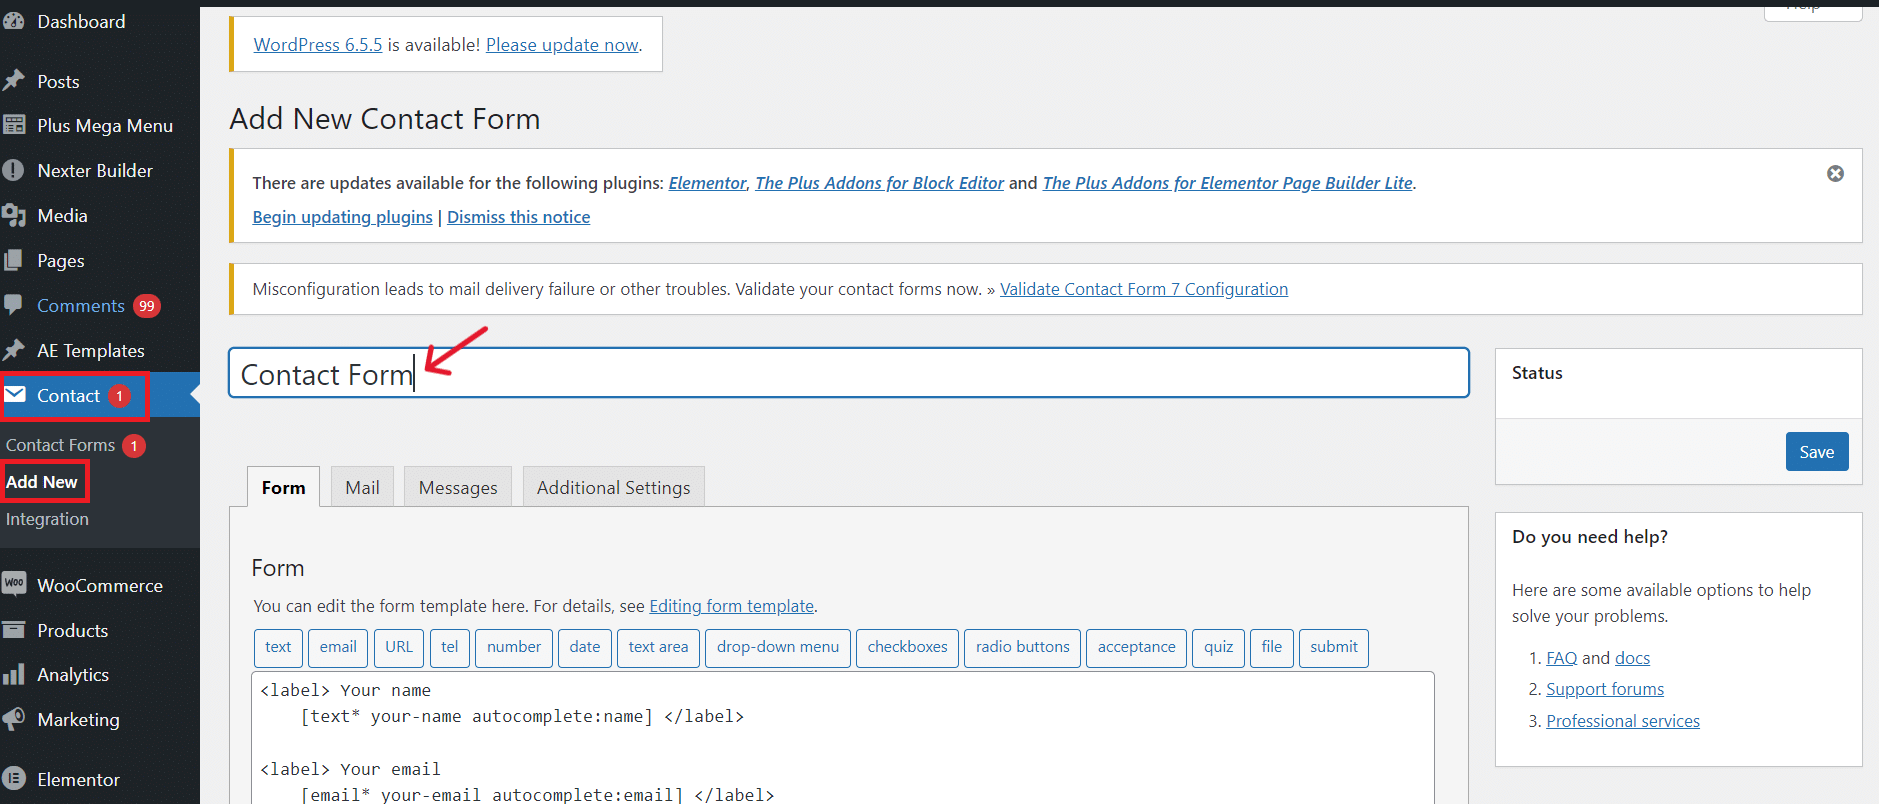Click the Contact Forms count badge
Viewport: 1879px width, 804px height.
134,446
